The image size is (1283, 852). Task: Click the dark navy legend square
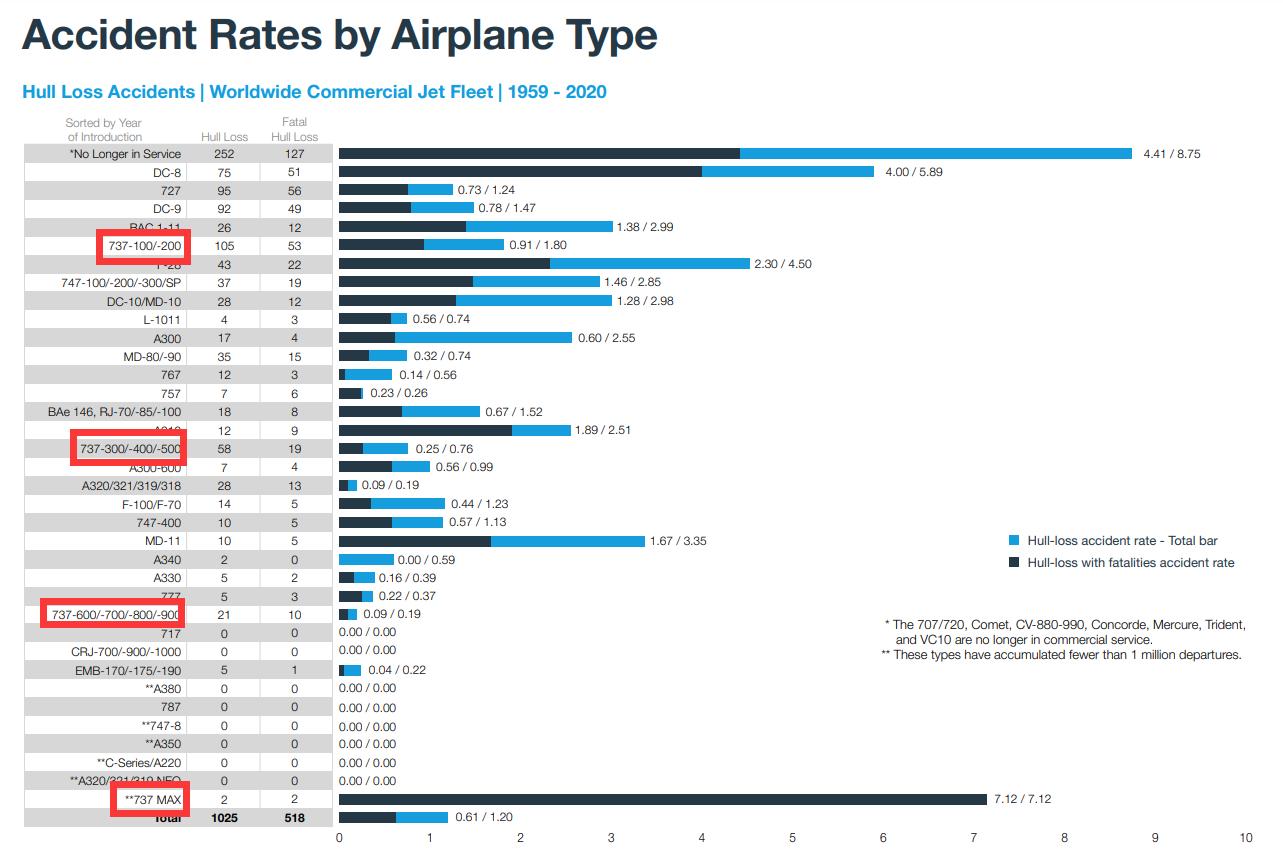tap(1014, 562)
